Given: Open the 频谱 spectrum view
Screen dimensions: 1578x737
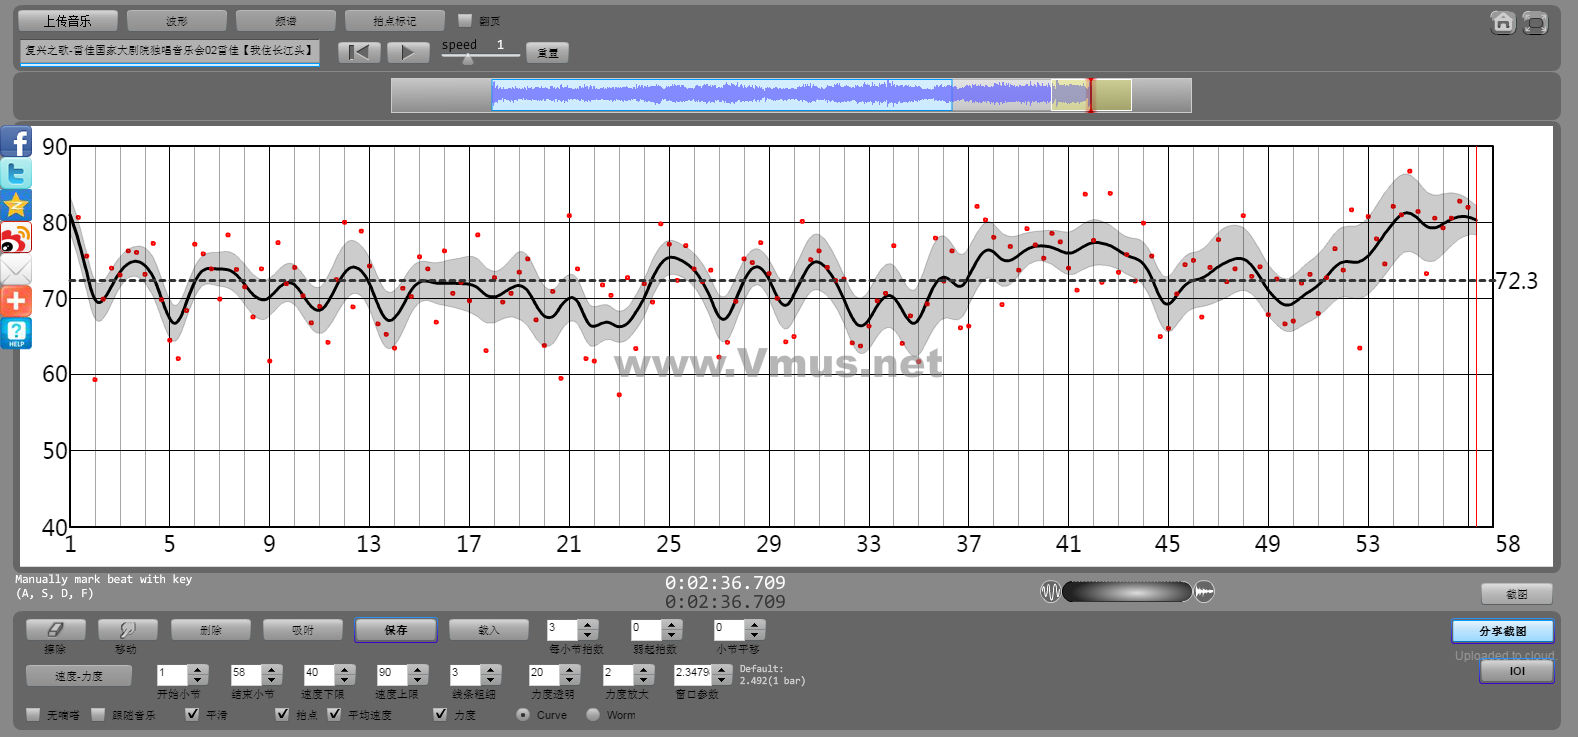Looking at the screenshot, I should pyautogui.click(x=285, y=21).
